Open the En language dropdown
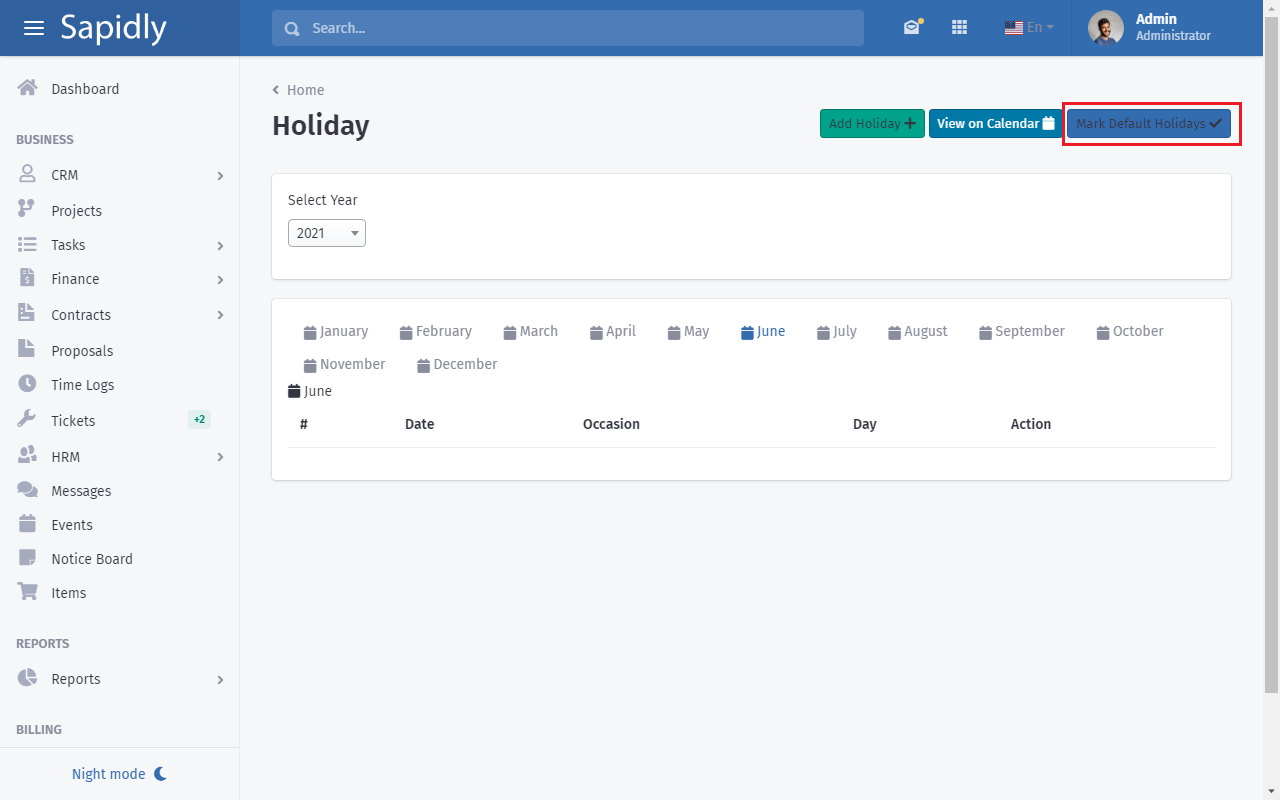1280x800 pixels. click(1029, 28)
